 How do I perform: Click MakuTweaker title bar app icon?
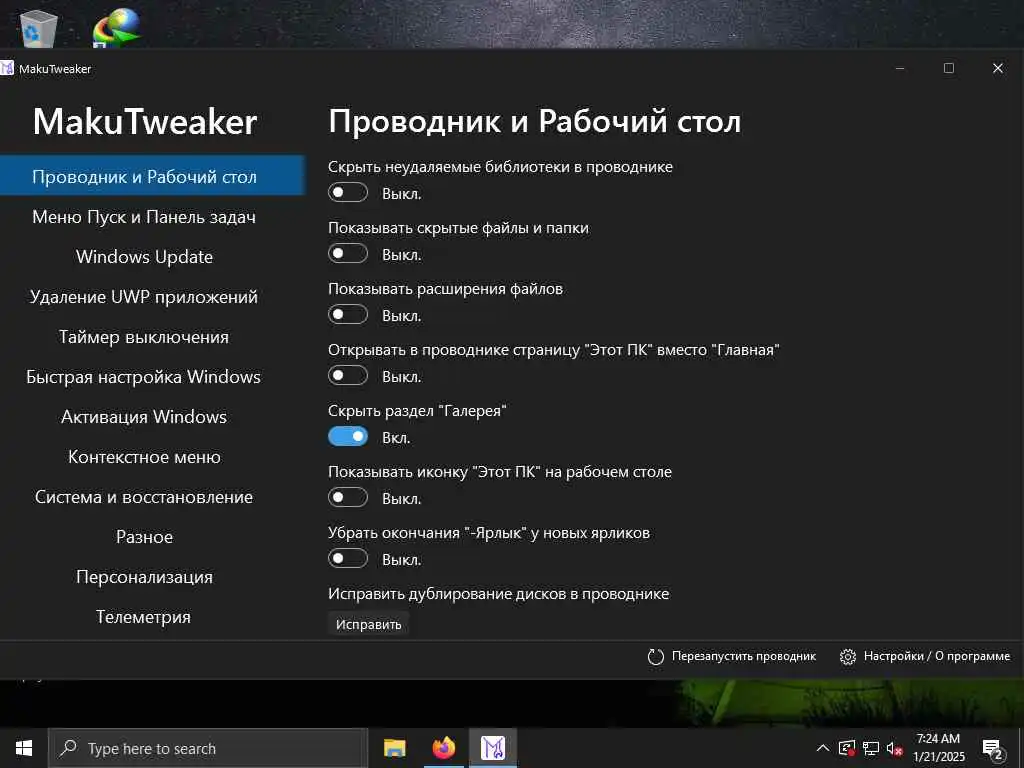(7, 68)
